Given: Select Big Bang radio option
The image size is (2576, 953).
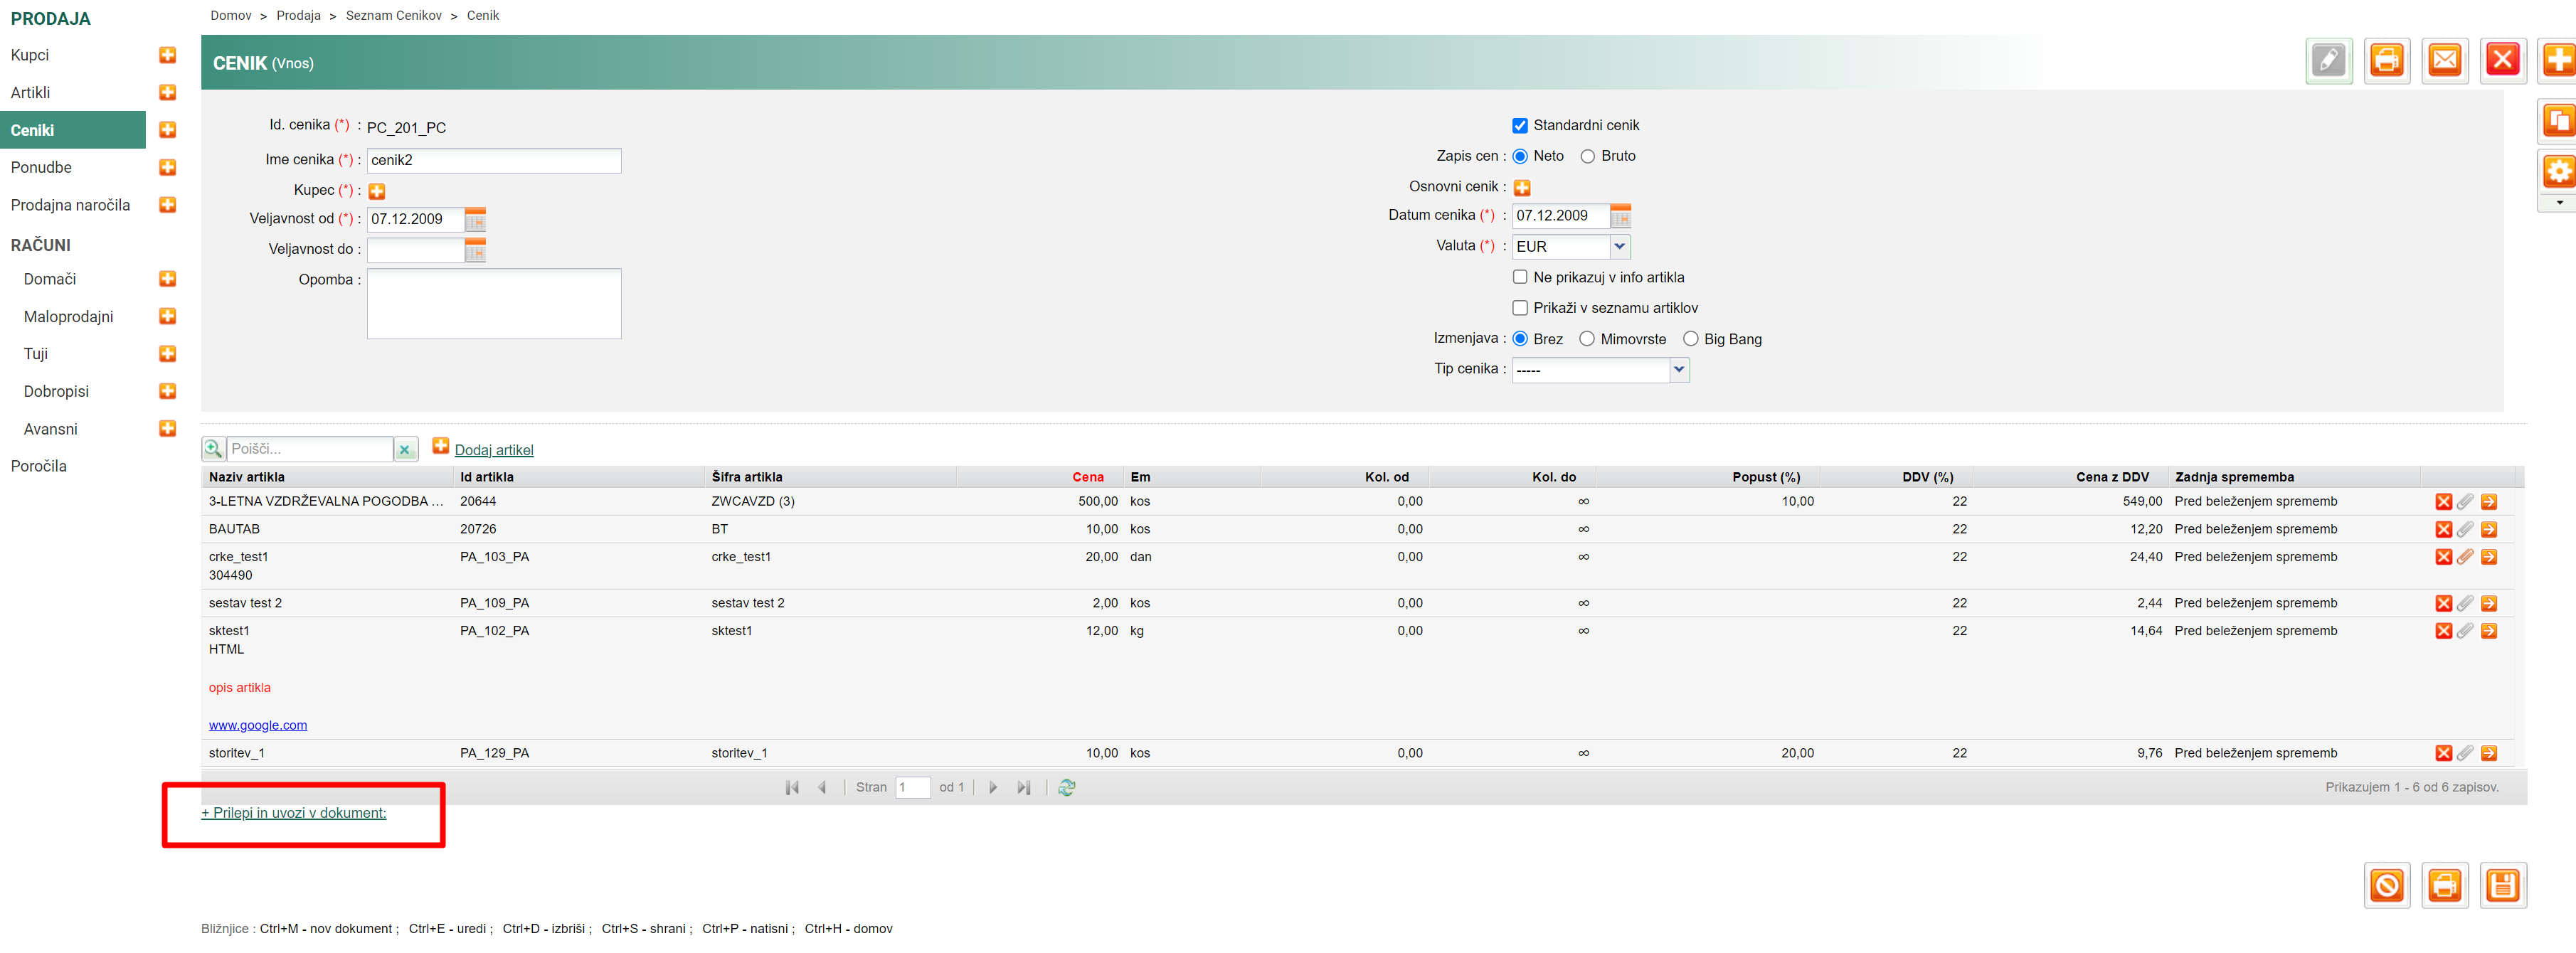Looking at the screenshot, I should (1690, 340).
